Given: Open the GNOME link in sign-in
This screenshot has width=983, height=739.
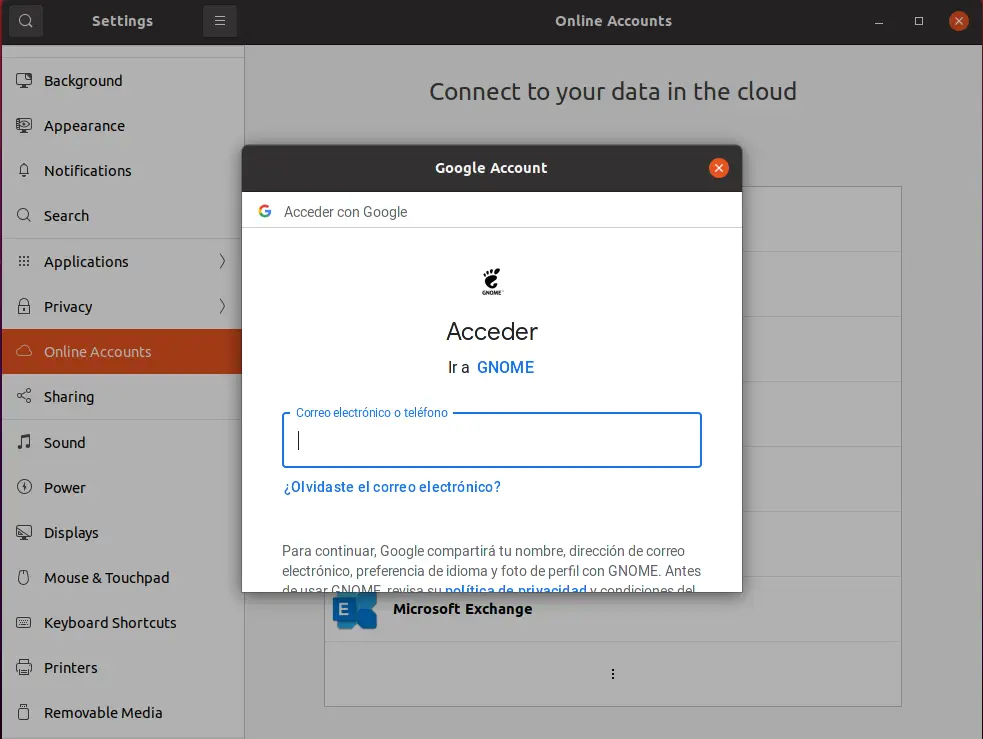Looking at the screenshot, I should [x=505, y=367].
